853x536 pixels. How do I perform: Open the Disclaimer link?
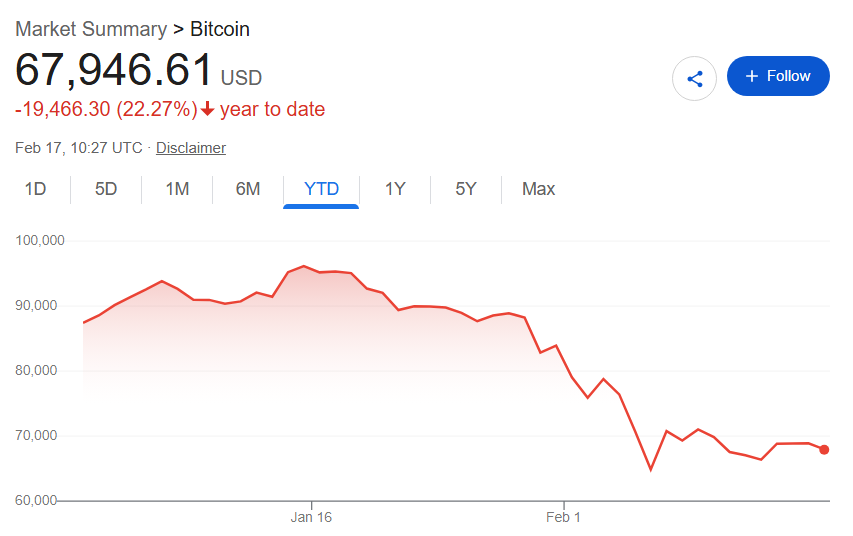tap(191, 148)
